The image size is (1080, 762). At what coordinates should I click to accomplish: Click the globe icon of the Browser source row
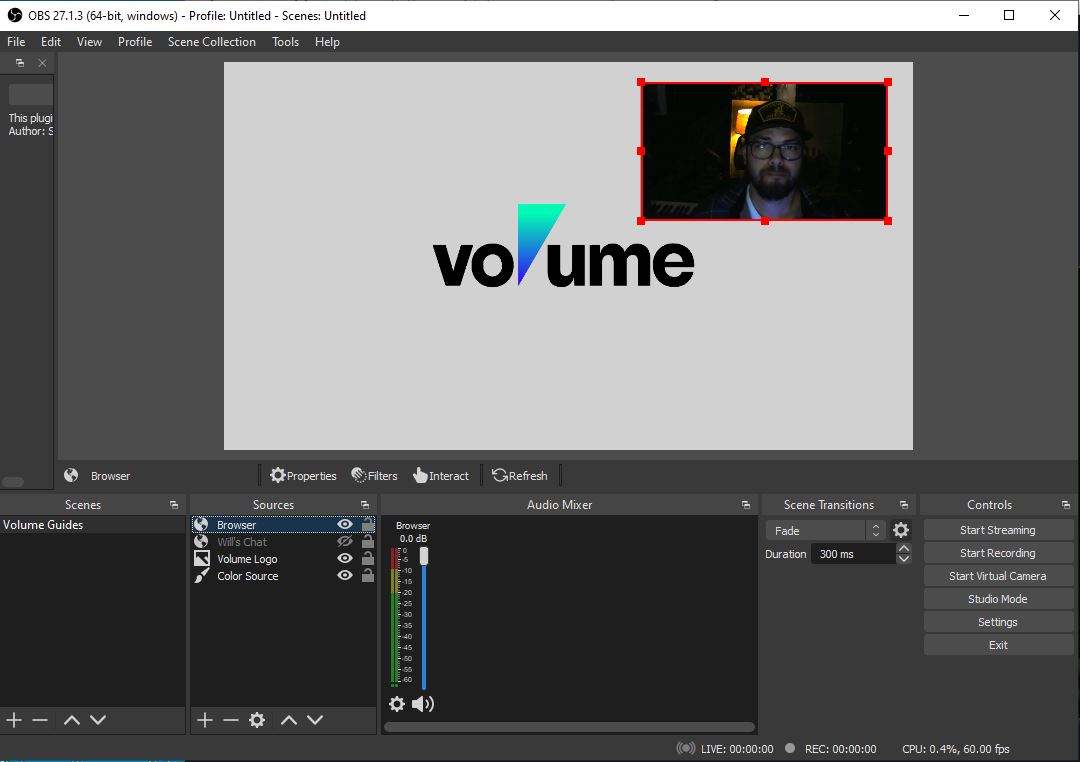(201, 524)
